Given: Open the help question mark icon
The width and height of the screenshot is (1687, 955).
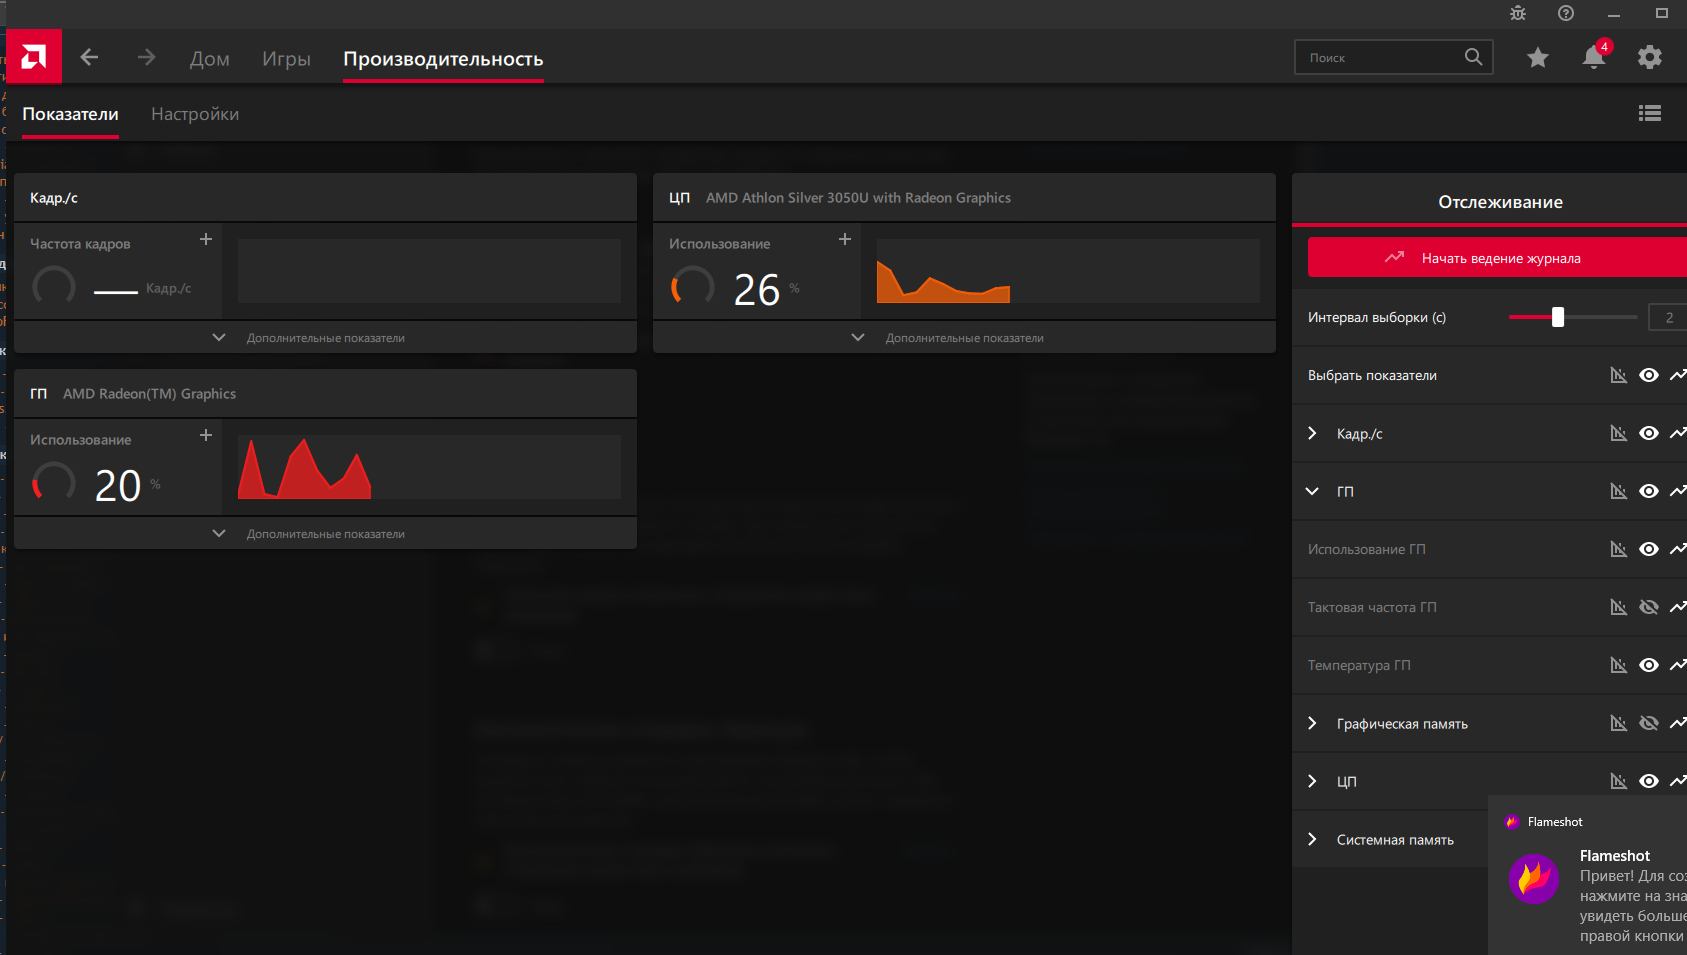Looking at the screenshot, I should [1566, 13].
